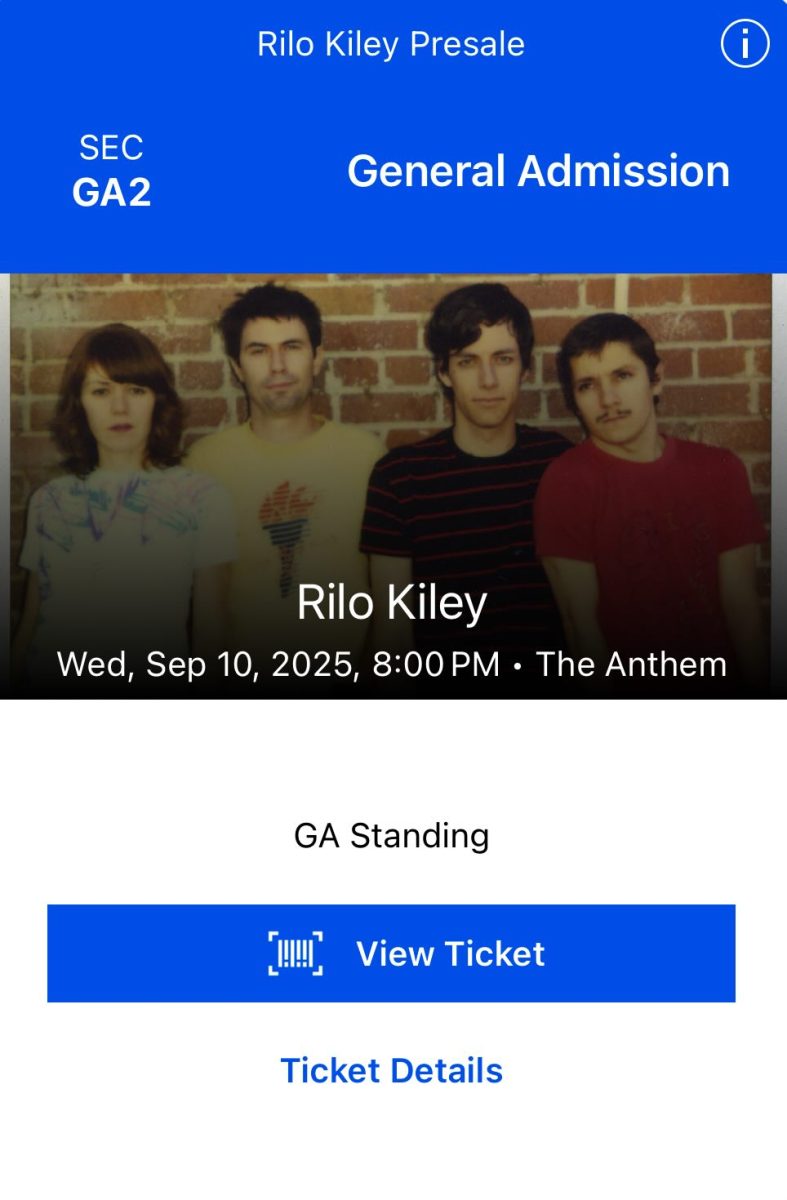Tap the GA2 section value
This screenshot has width=787, height=1200.
[x=111, y=192]
